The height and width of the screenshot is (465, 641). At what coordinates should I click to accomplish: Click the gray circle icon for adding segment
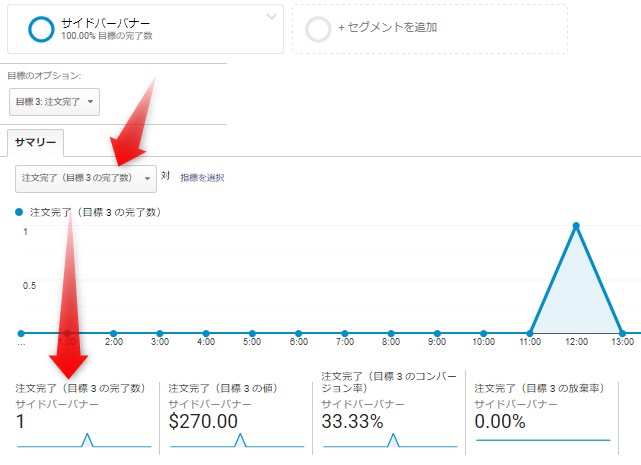click(x=318, y=28)
